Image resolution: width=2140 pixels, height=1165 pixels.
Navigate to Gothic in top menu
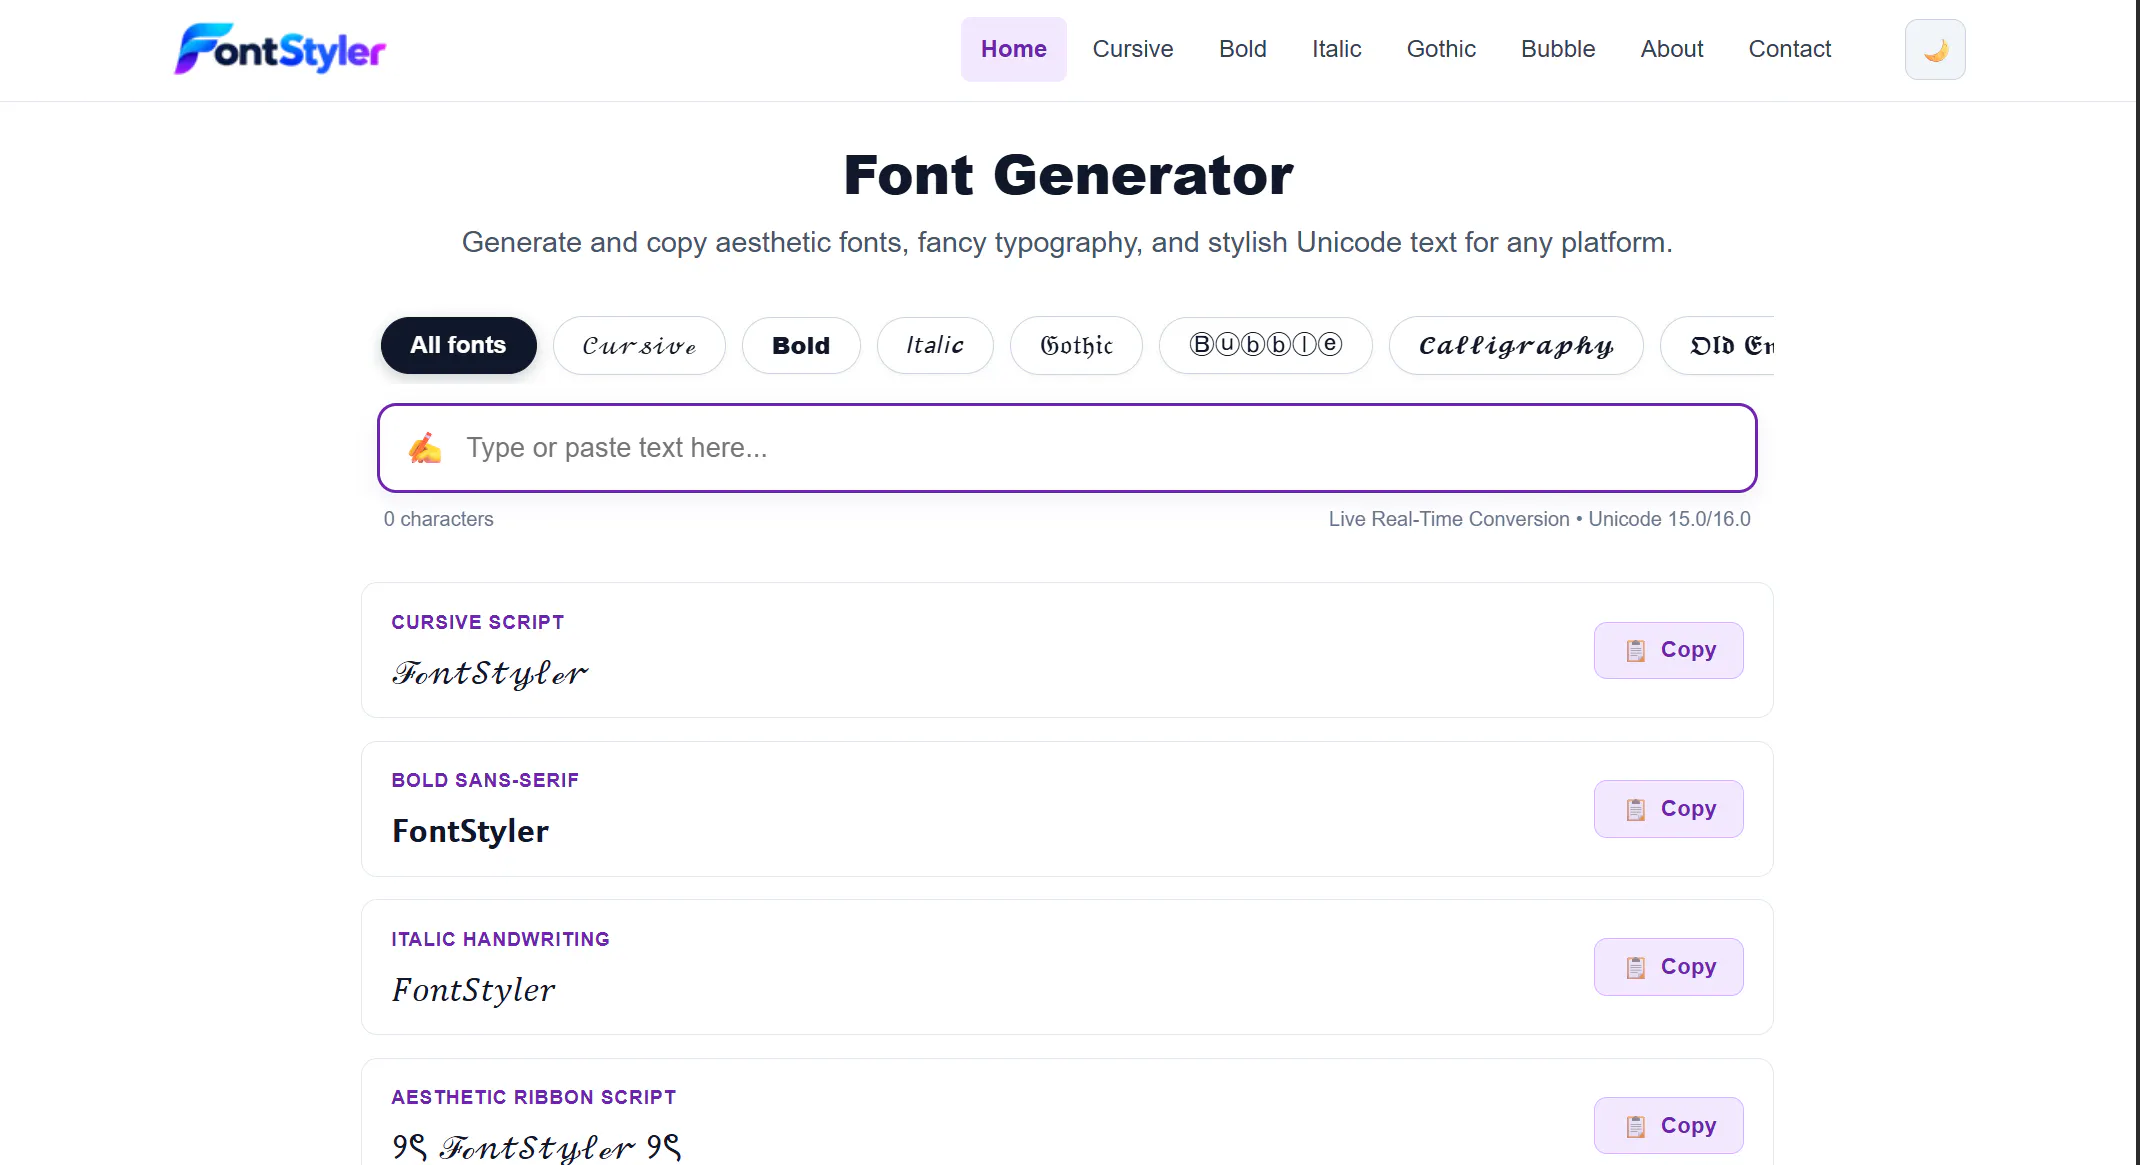click(1440, 49)
